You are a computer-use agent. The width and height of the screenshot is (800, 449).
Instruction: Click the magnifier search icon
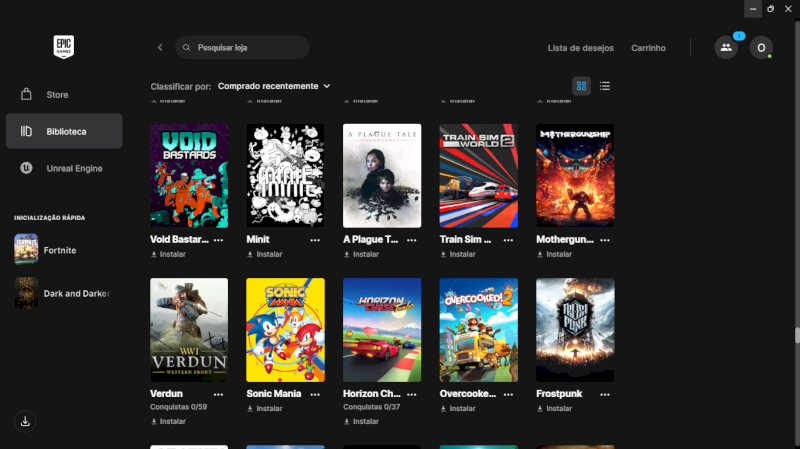click(187, 47)
